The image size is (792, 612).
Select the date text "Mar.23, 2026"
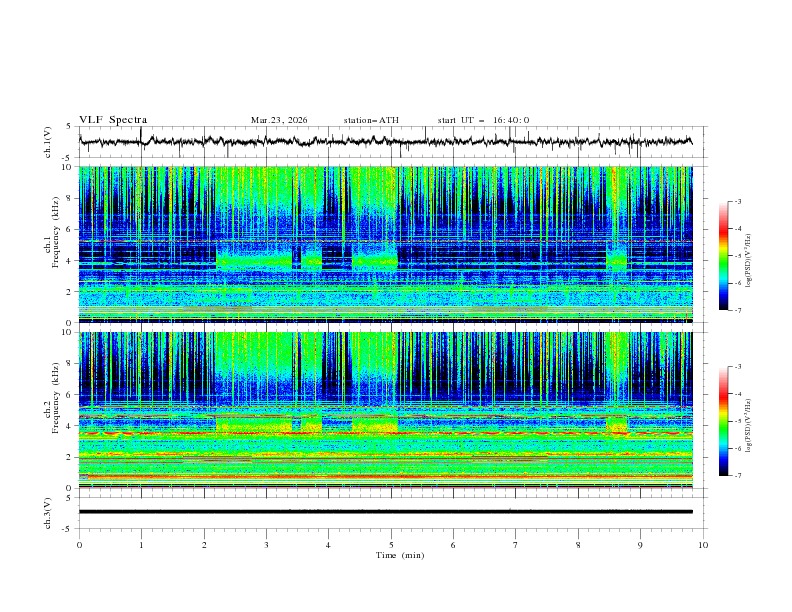pyautogui.click(x=279, y=120)
